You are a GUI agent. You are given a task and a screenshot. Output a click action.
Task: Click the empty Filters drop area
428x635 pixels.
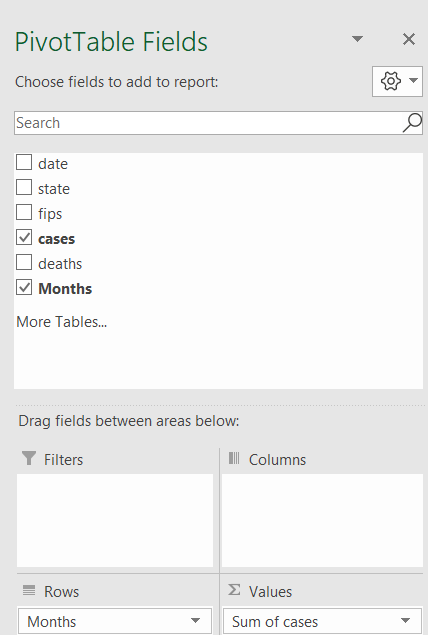tap(115, 520)
